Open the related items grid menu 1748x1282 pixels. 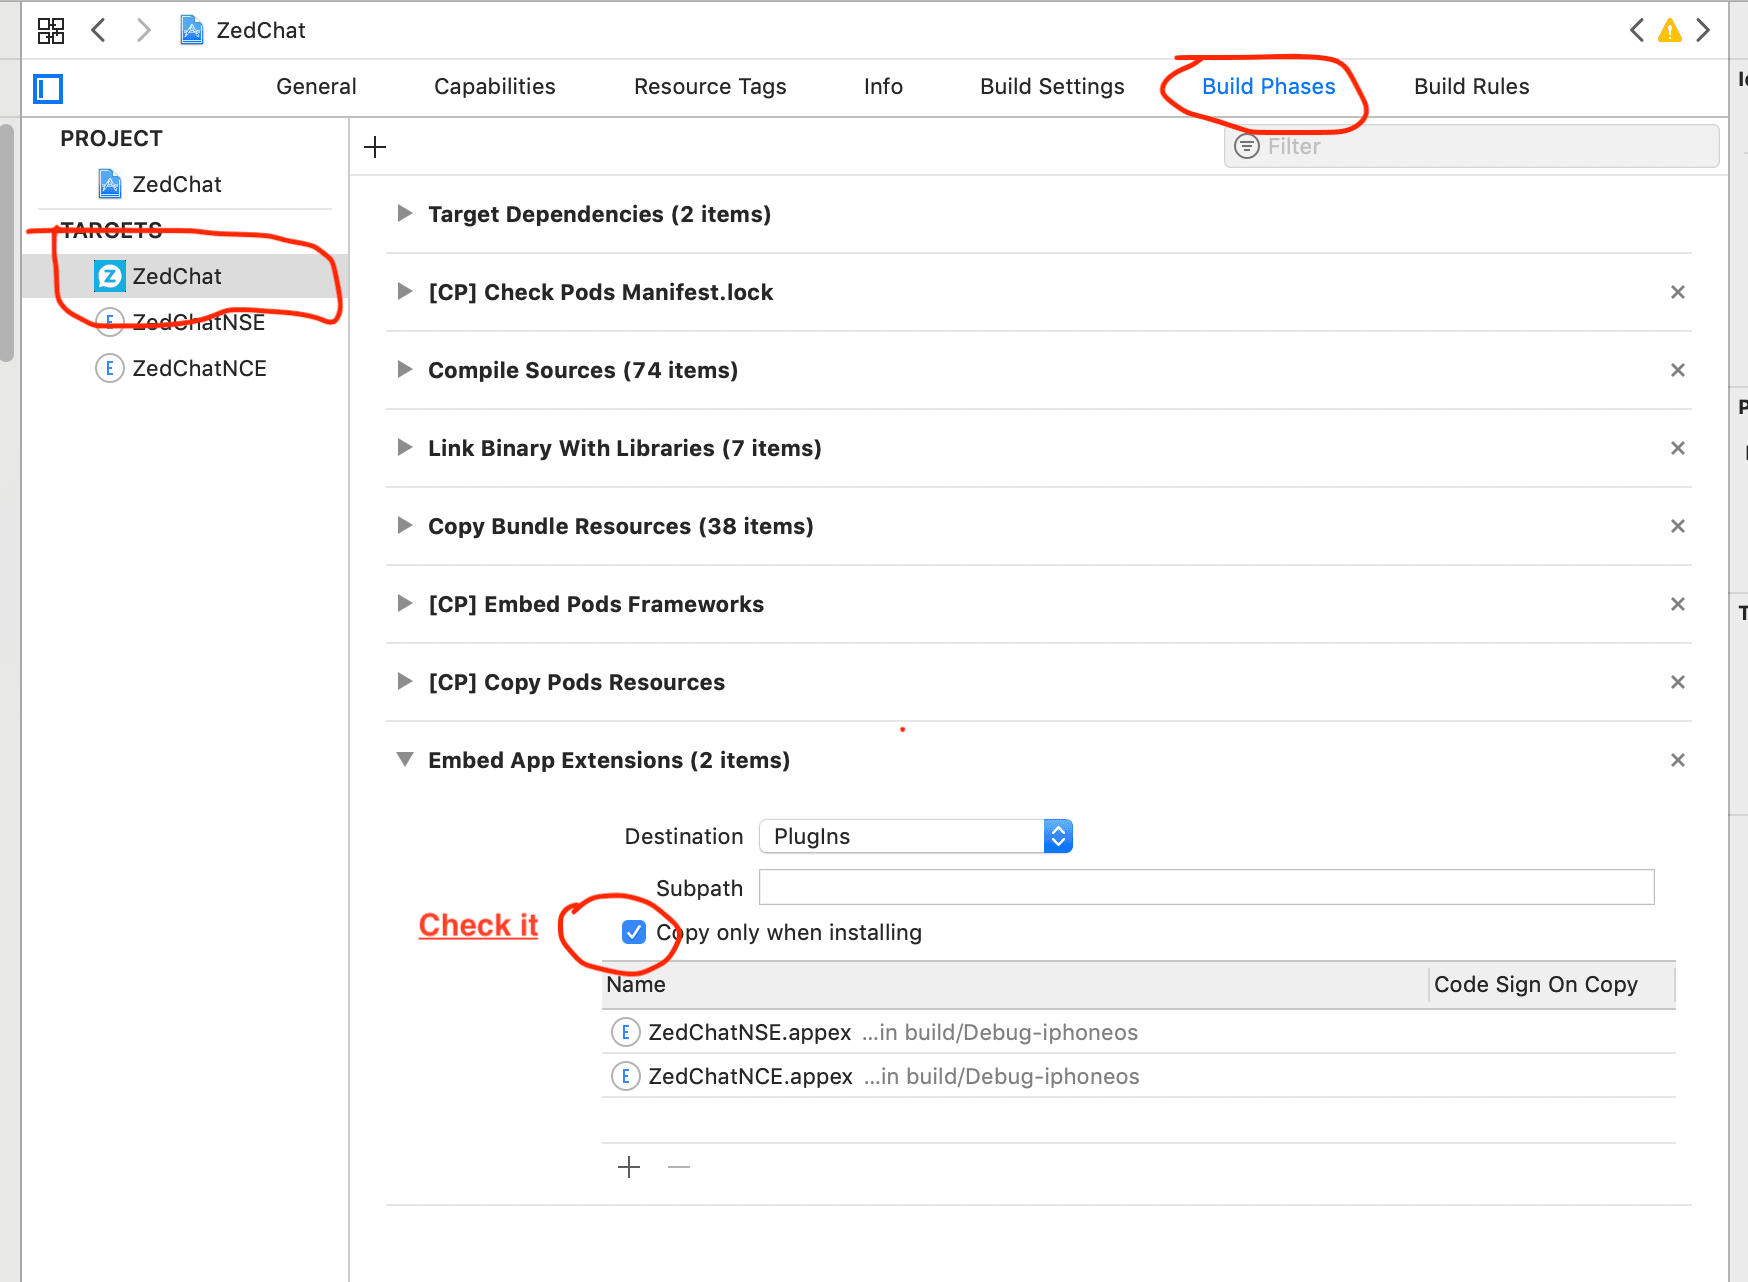tap(51, 31)
